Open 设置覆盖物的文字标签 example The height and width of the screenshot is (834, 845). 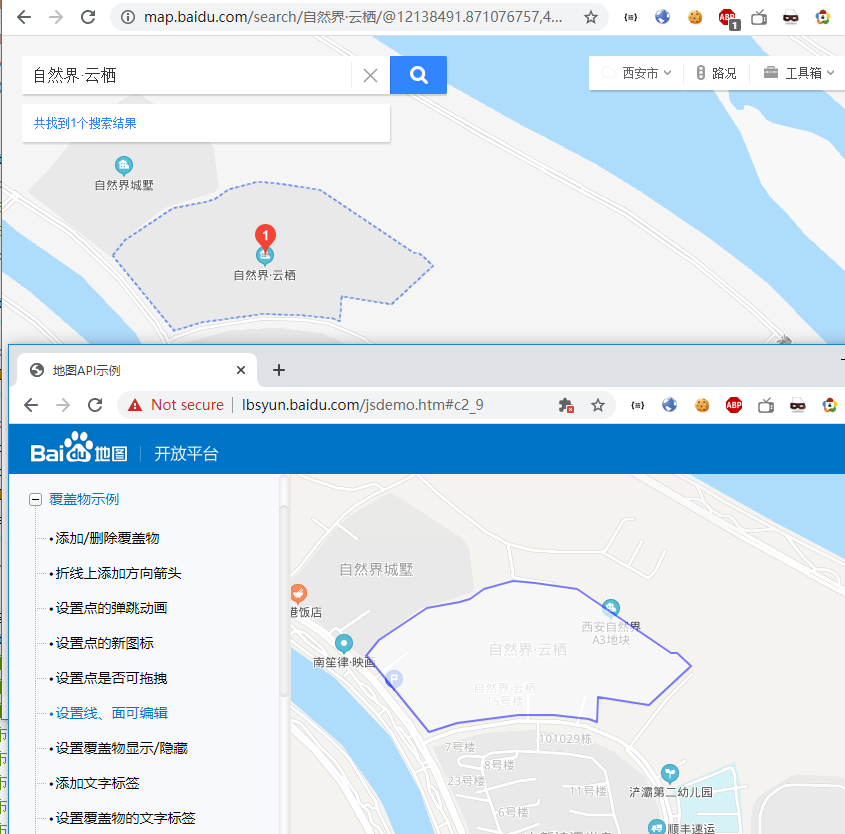tap(126, 818)
